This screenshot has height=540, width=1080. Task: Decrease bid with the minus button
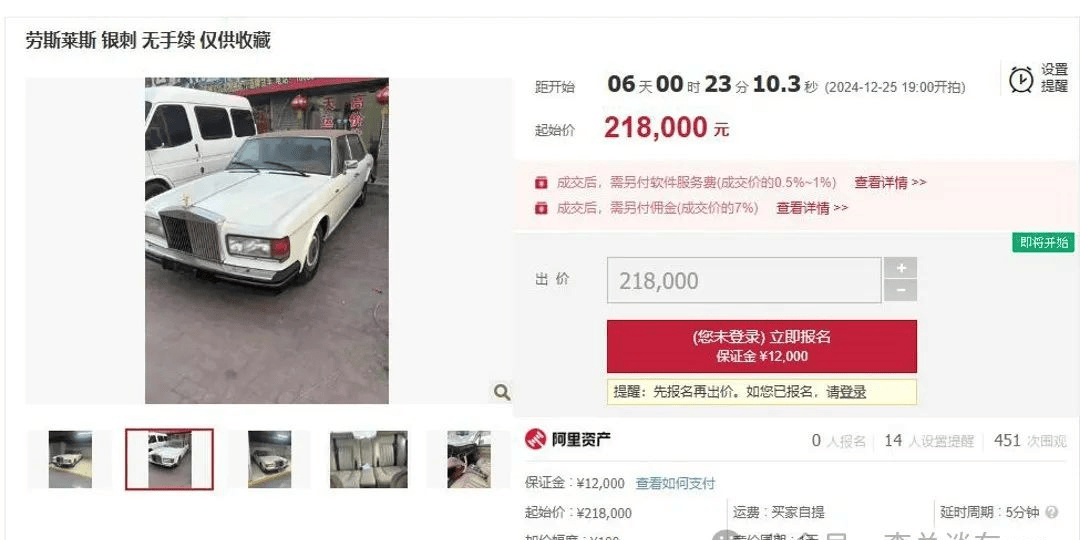901,291
